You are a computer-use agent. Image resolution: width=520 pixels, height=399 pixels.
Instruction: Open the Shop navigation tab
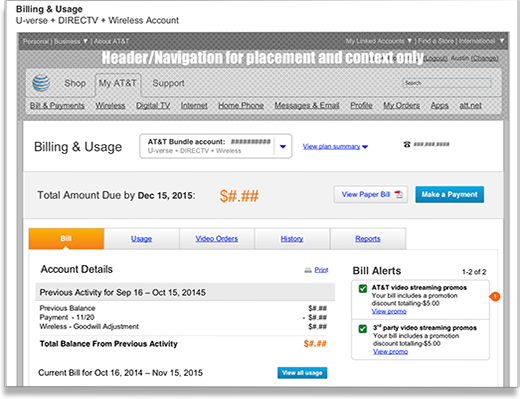click(x=75, y=83)
